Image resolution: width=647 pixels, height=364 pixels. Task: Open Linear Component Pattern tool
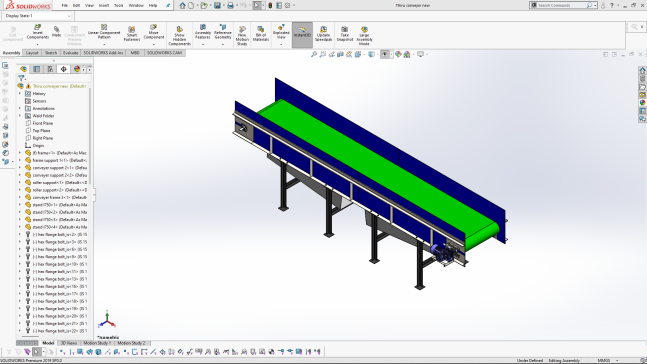tap(104, 32)
